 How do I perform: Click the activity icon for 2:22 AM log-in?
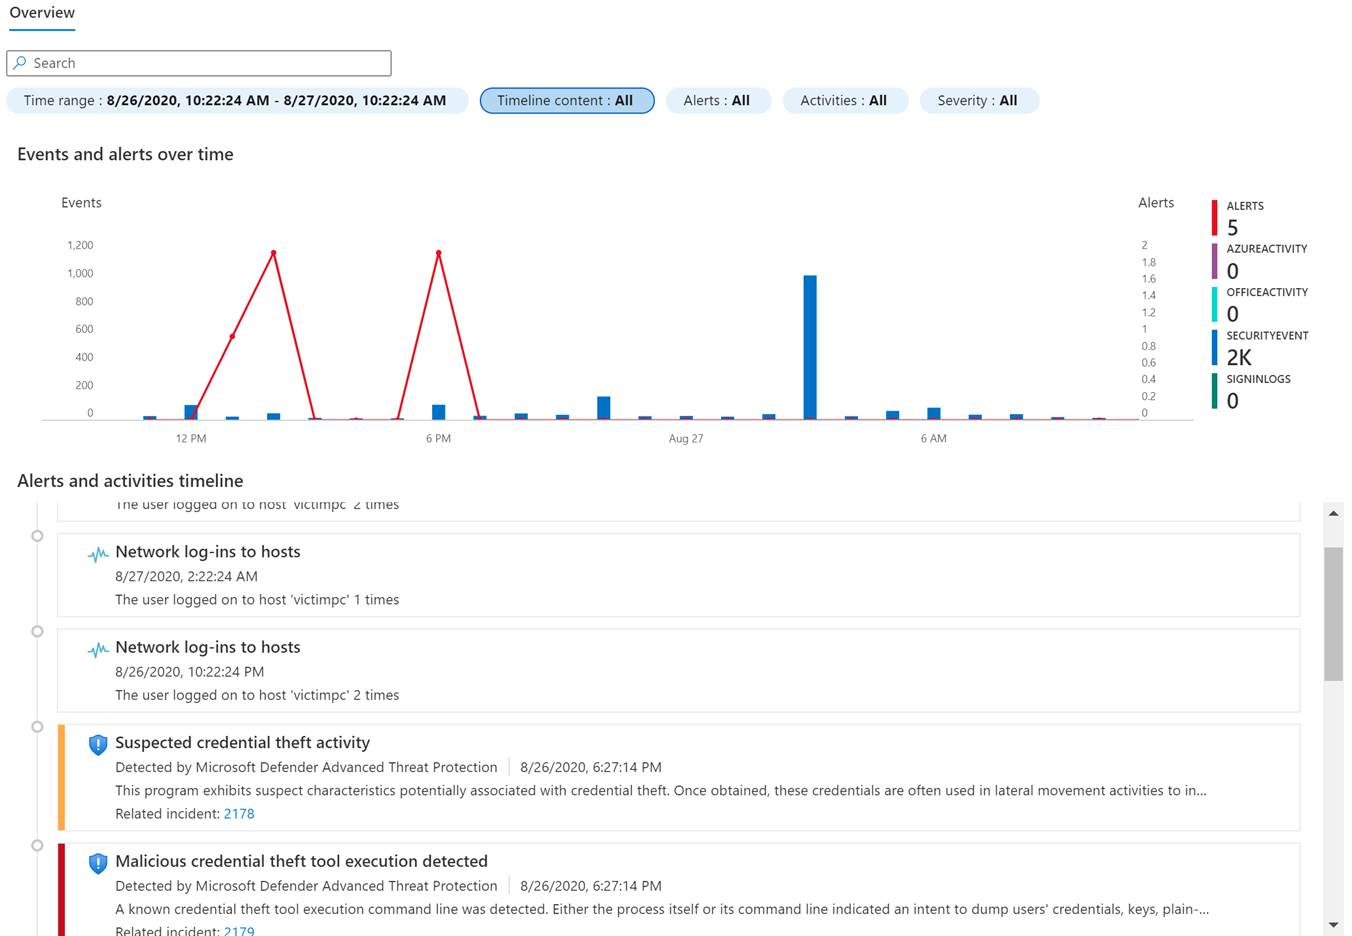(98, 554)
